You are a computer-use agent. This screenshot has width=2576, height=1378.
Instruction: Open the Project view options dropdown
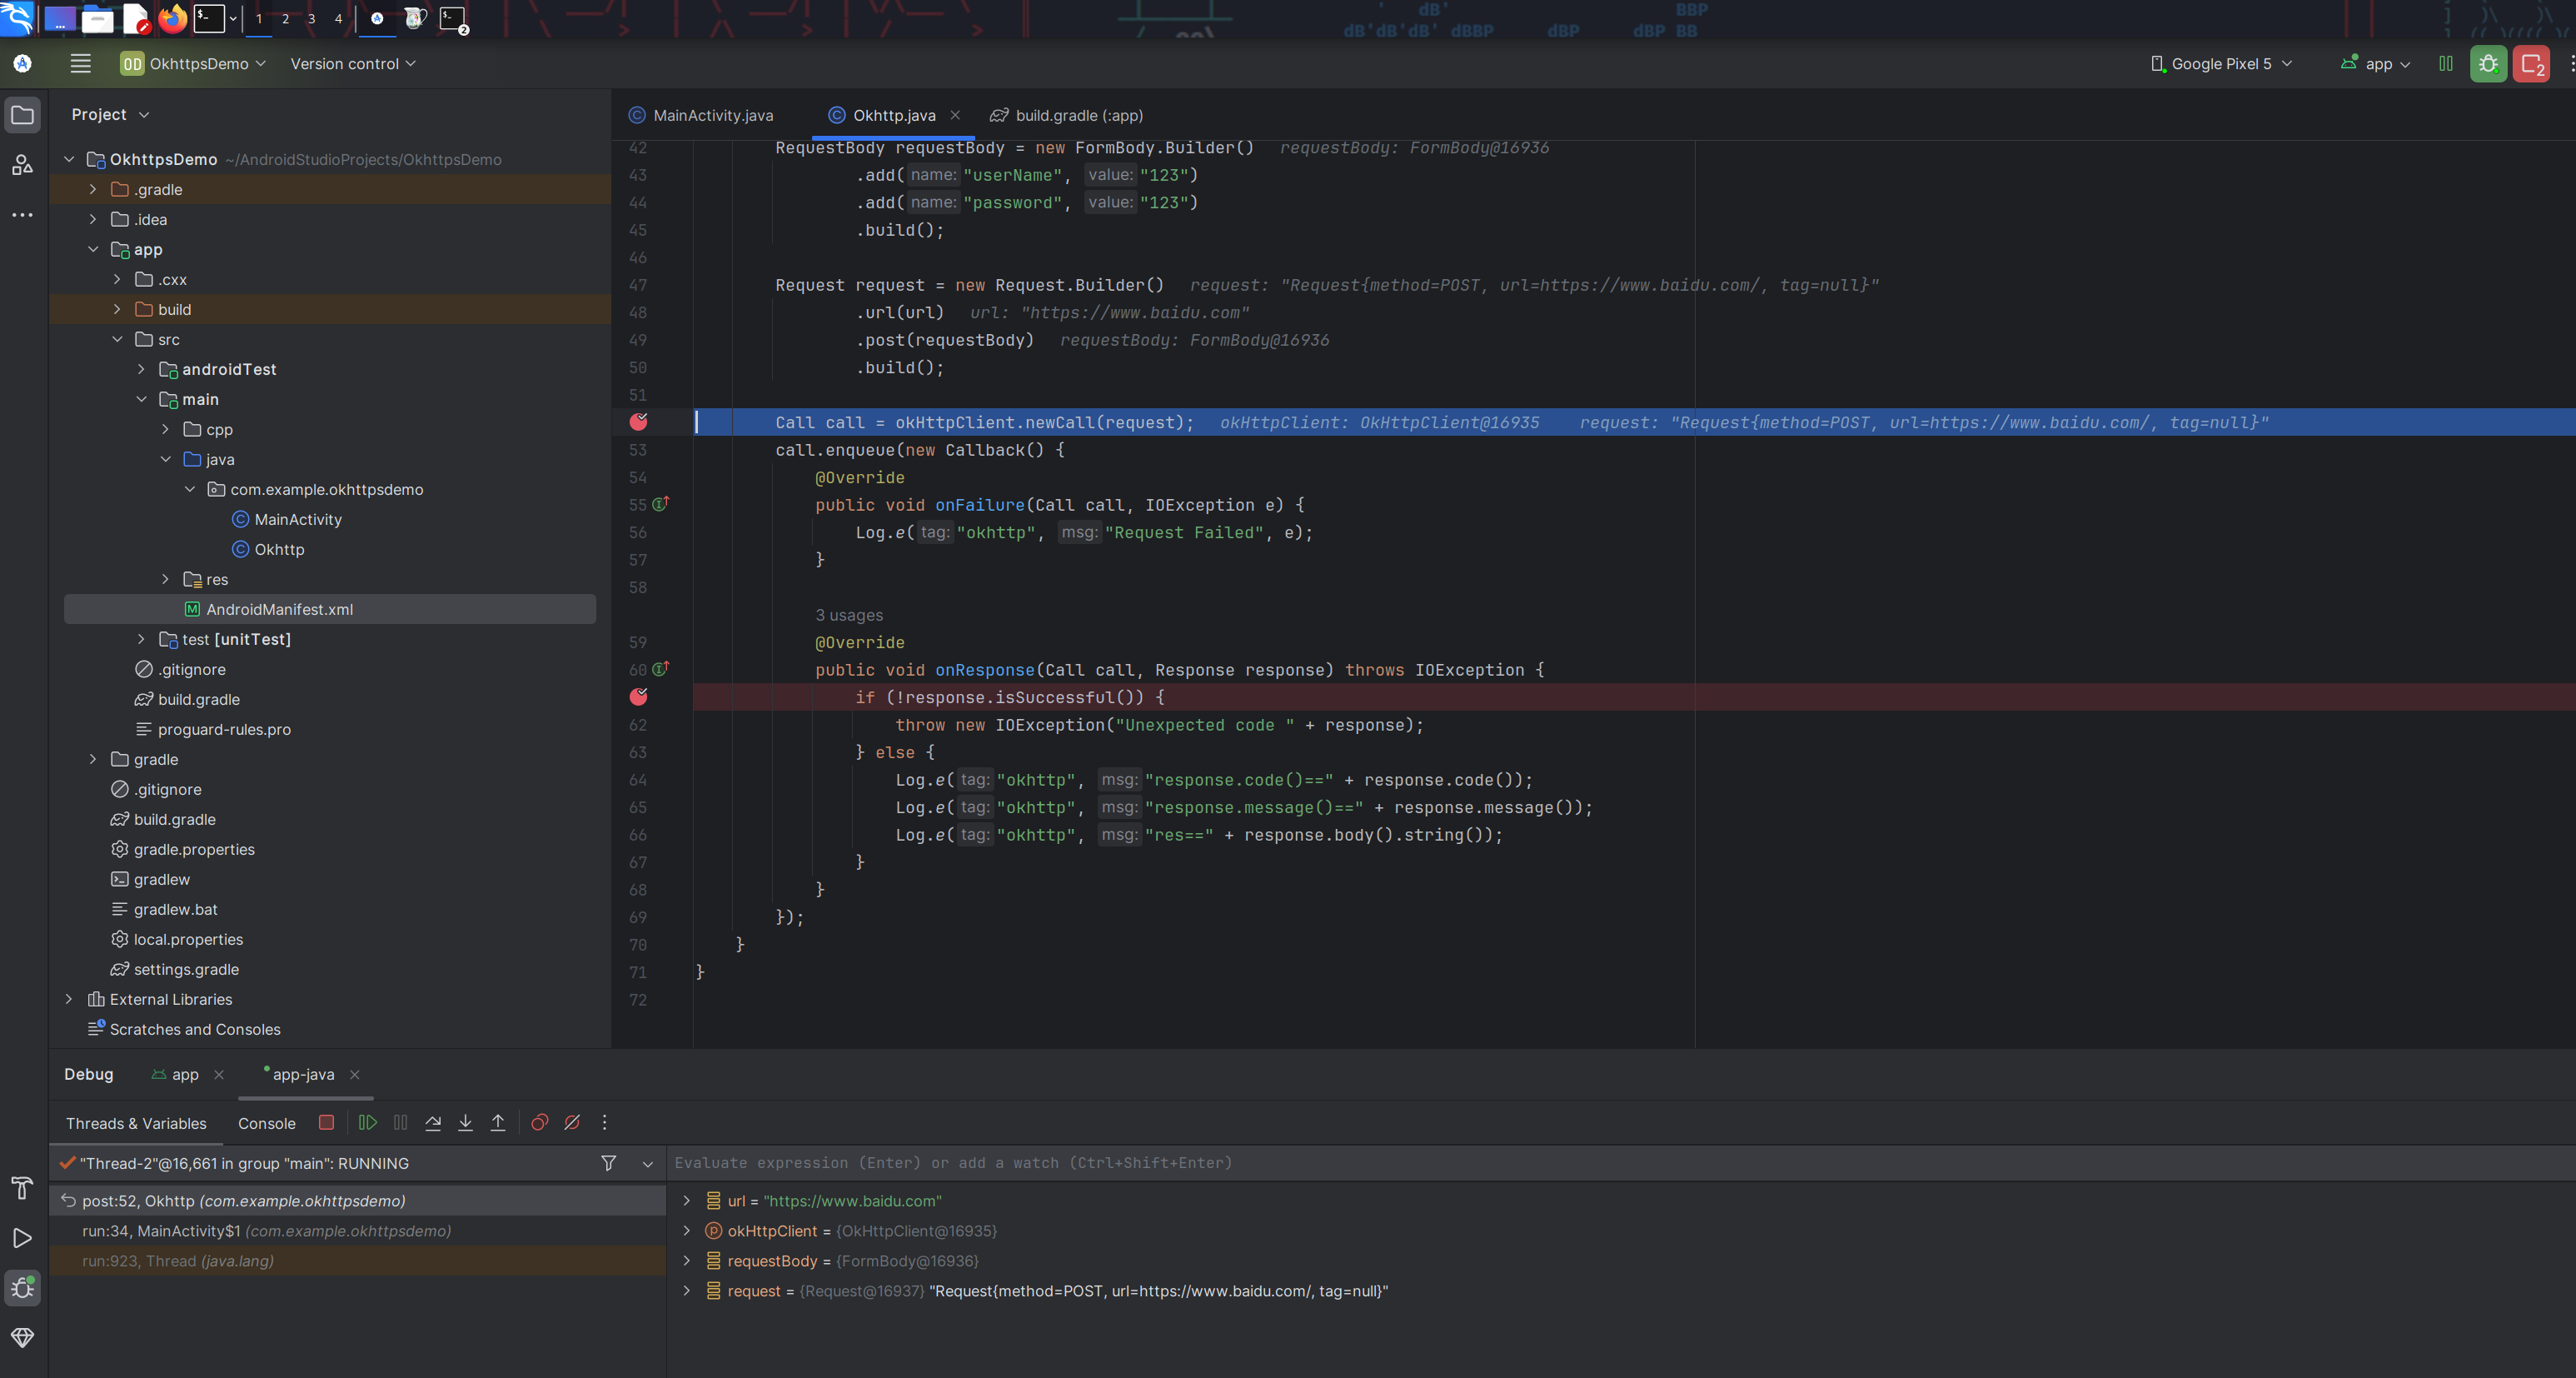[144, 115]
